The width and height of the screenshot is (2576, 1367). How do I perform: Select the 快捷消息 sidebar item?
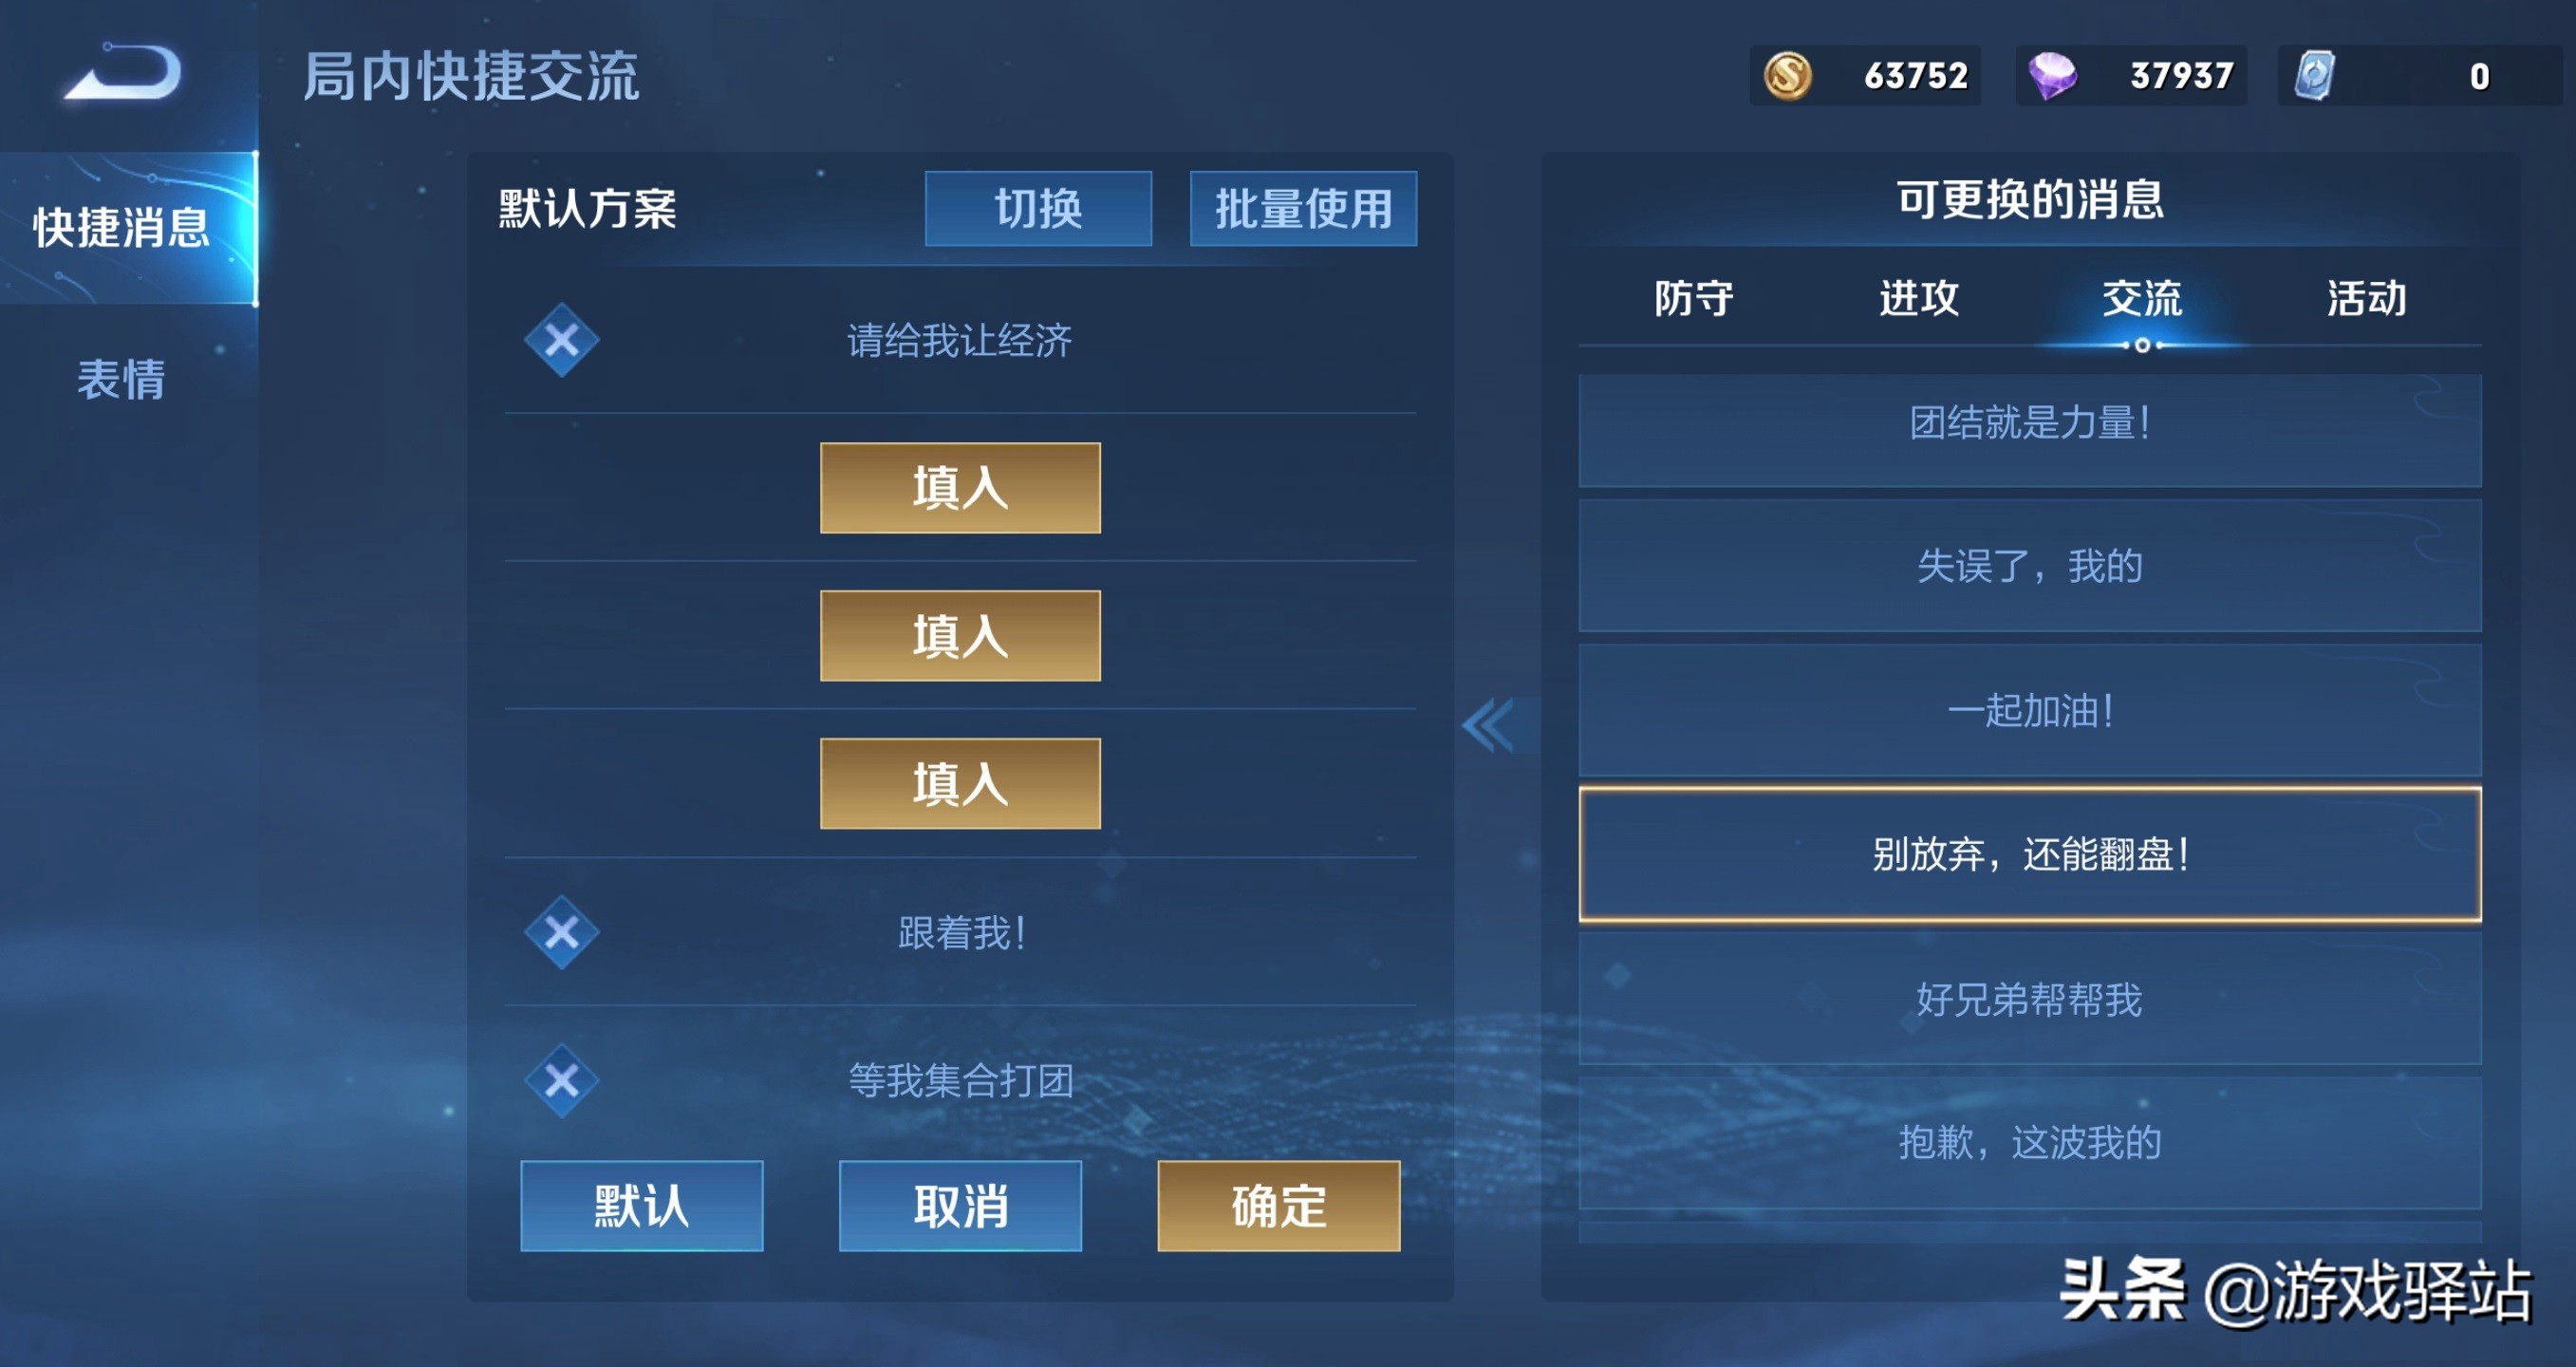coord(122,227)
